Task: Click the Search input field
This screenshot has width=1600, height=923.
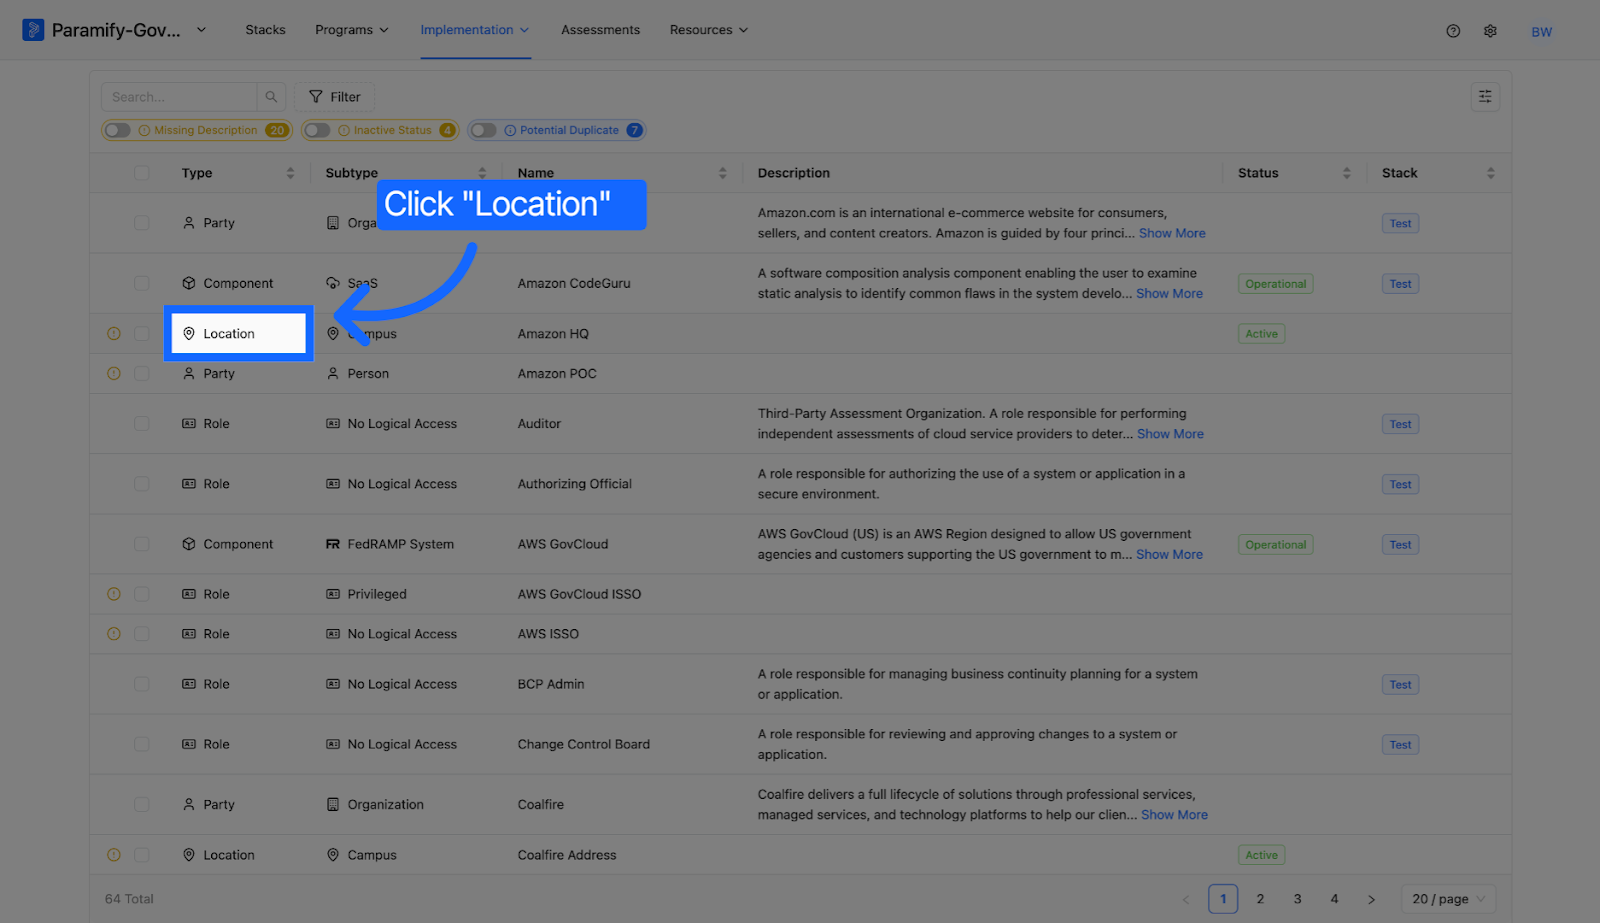Action: [178, 97]
